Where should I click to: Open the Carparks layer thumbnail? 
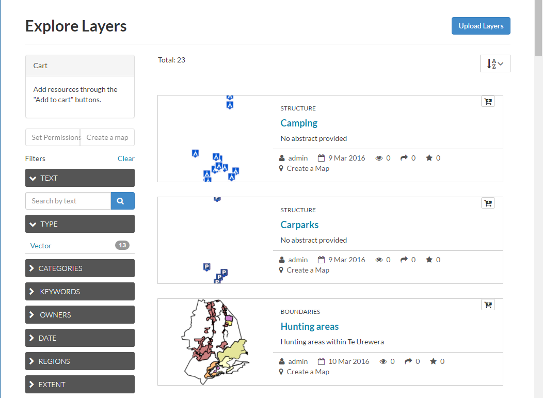215,240
